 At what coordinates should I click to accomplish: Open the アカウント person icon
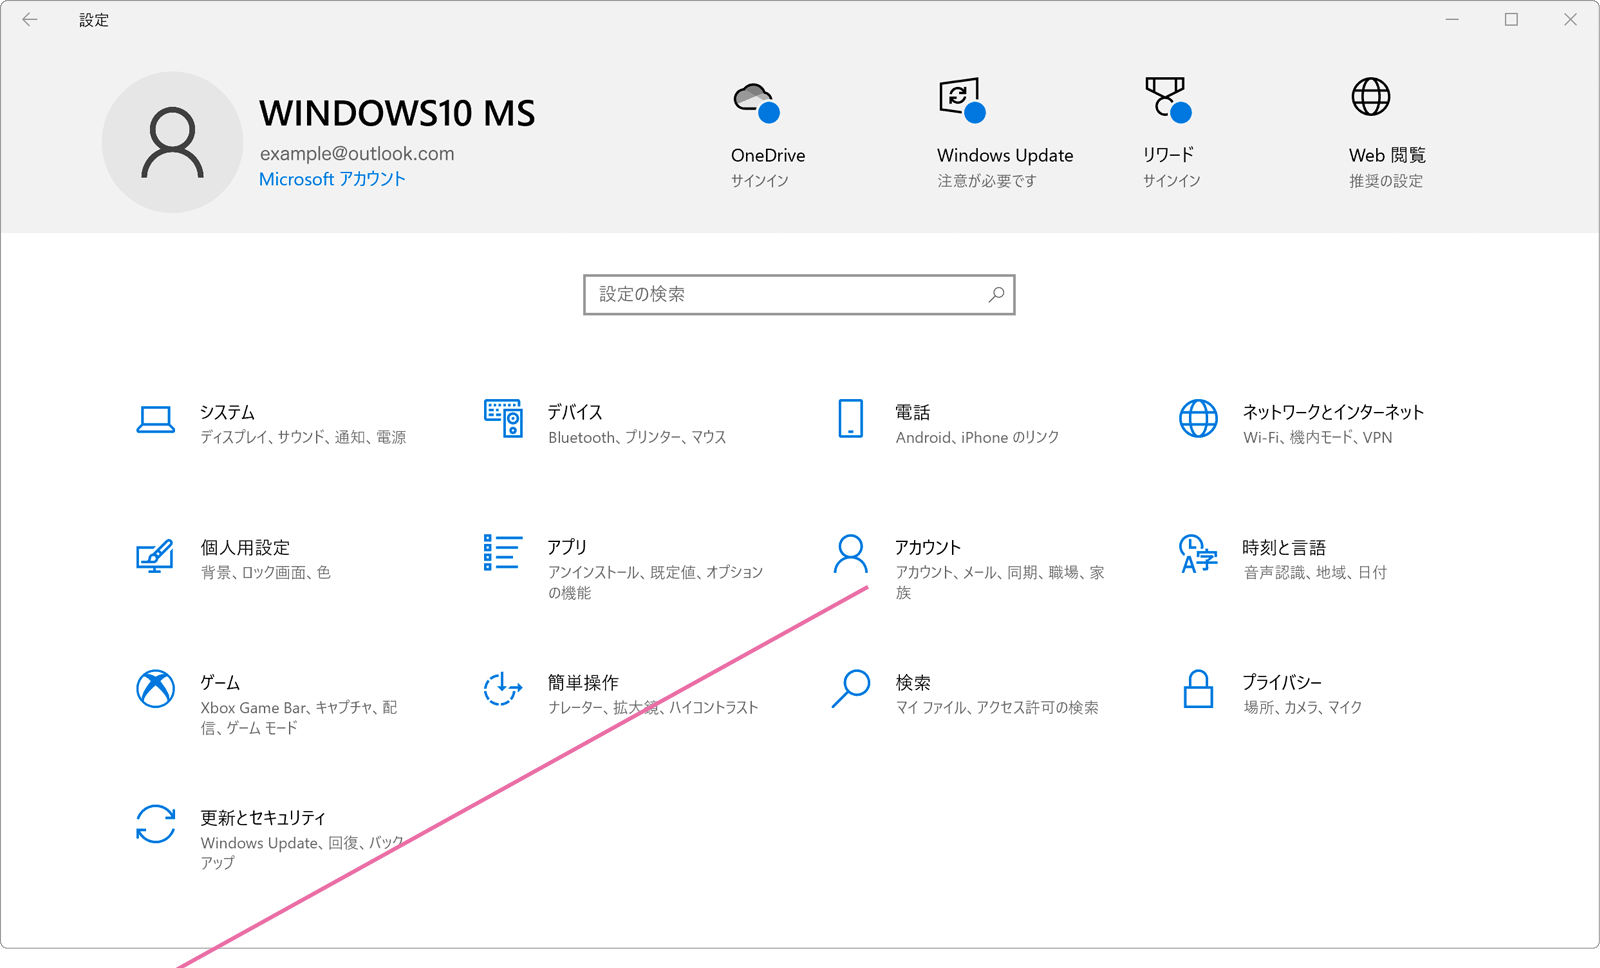click(851, 554)
